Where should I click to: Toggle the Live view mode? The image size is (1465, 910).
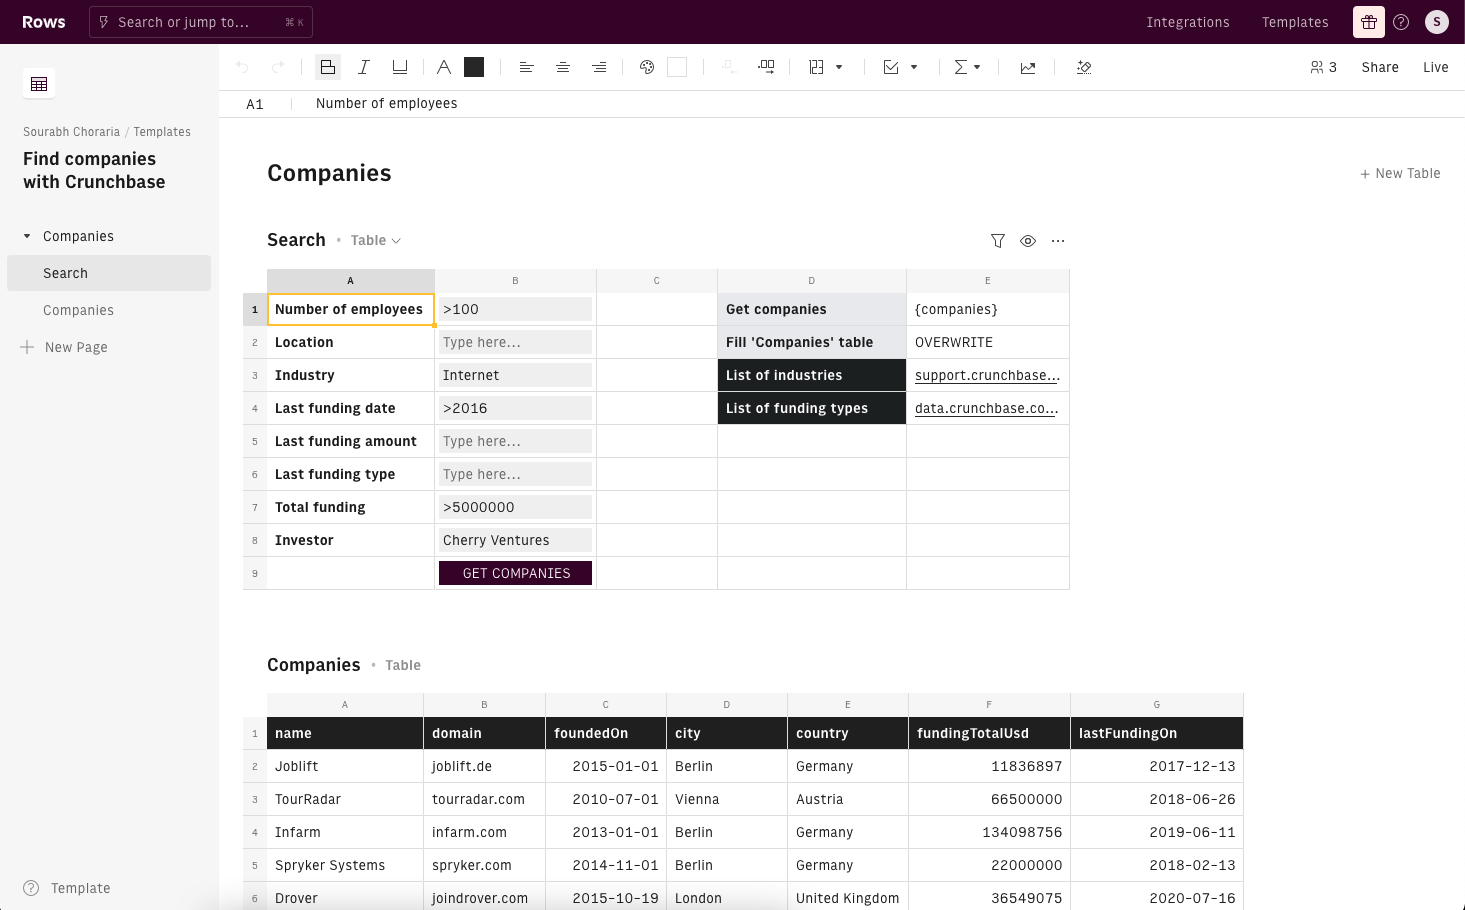point(1436,67)
